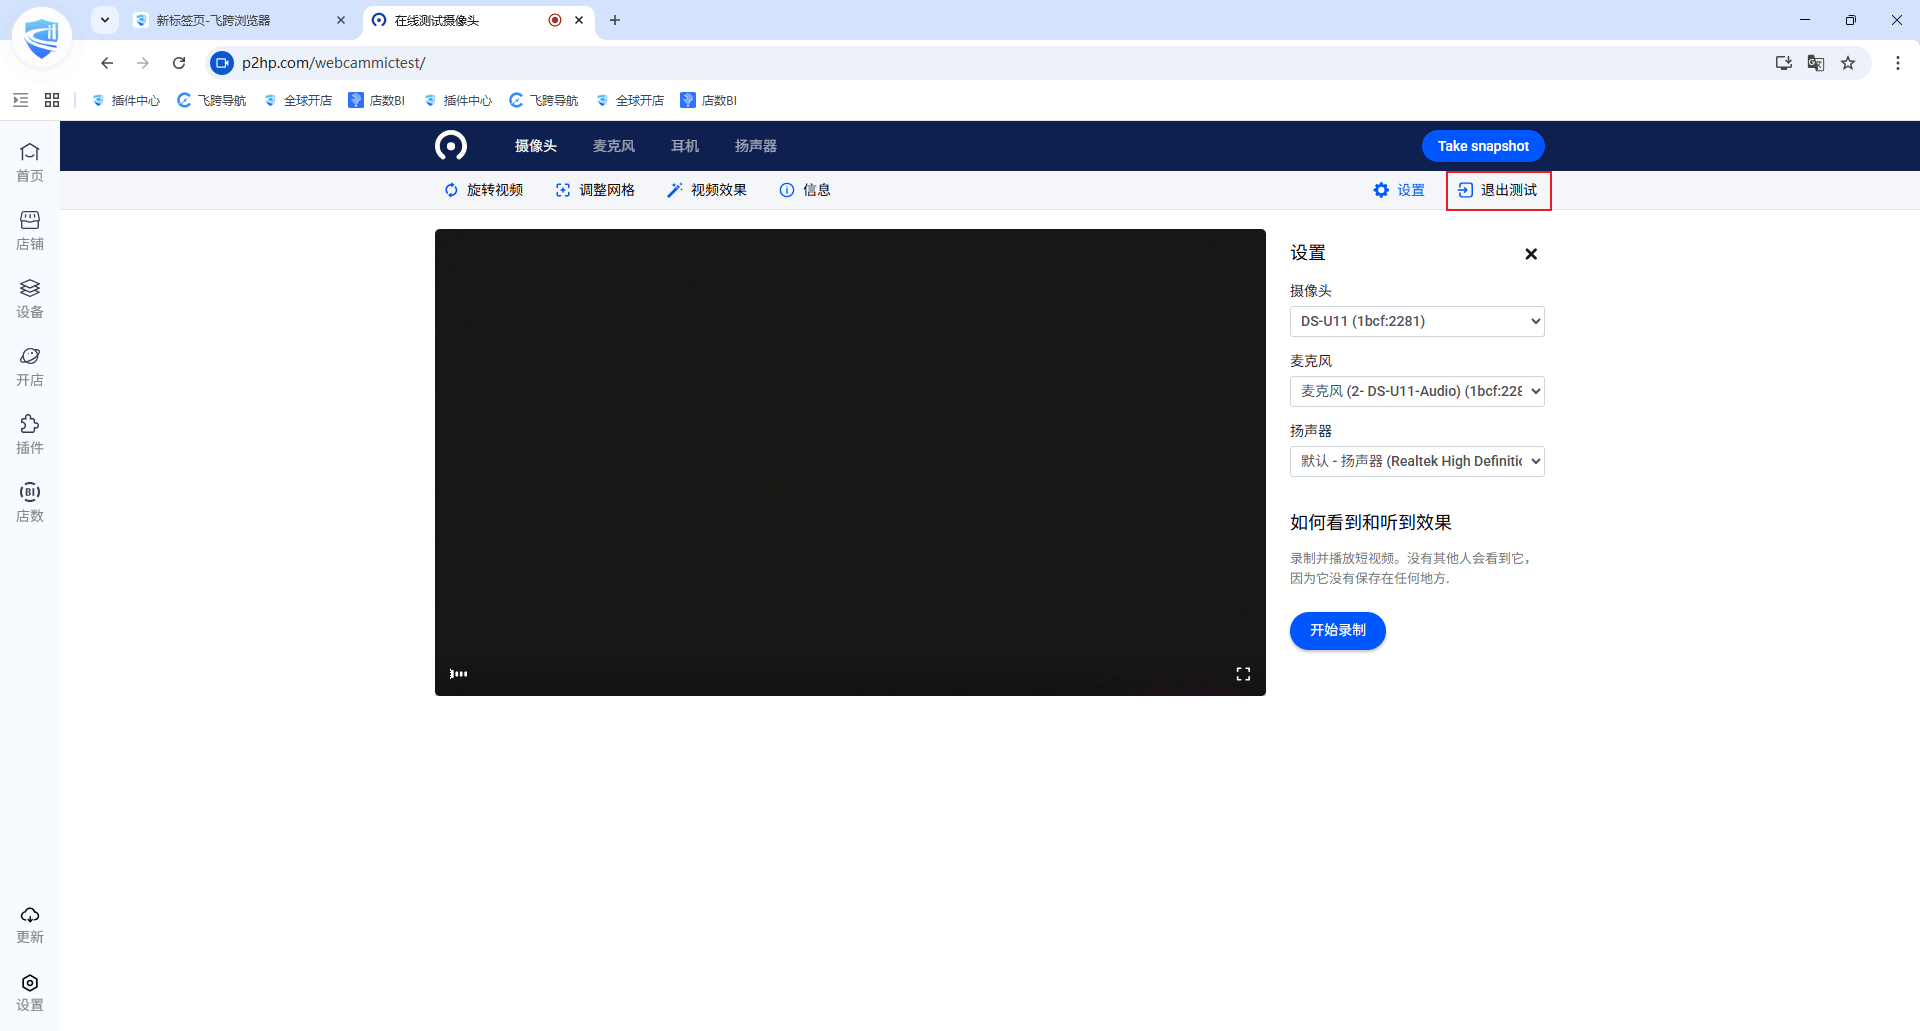Click the browser logo shield icon
This screenshot has width=1920, height=1031.
pyautogui.click(x=42, y=38)
